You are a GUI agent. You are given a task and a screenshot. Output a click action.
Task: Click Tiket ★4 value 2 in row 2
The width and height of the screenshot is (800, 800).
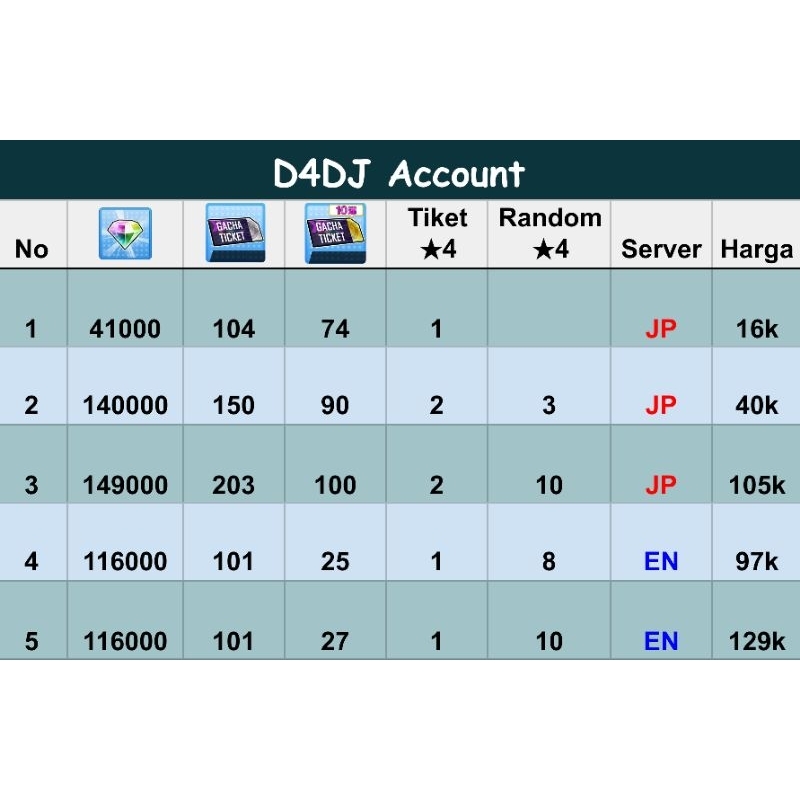(436, 406)
